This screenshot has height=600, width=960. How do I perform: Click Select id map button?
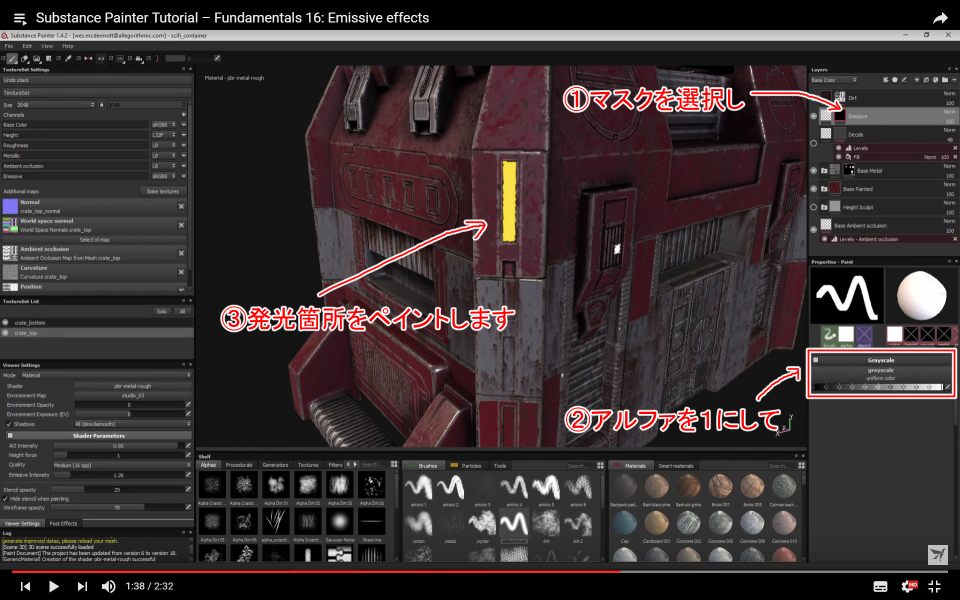click(x=94, y=239)
